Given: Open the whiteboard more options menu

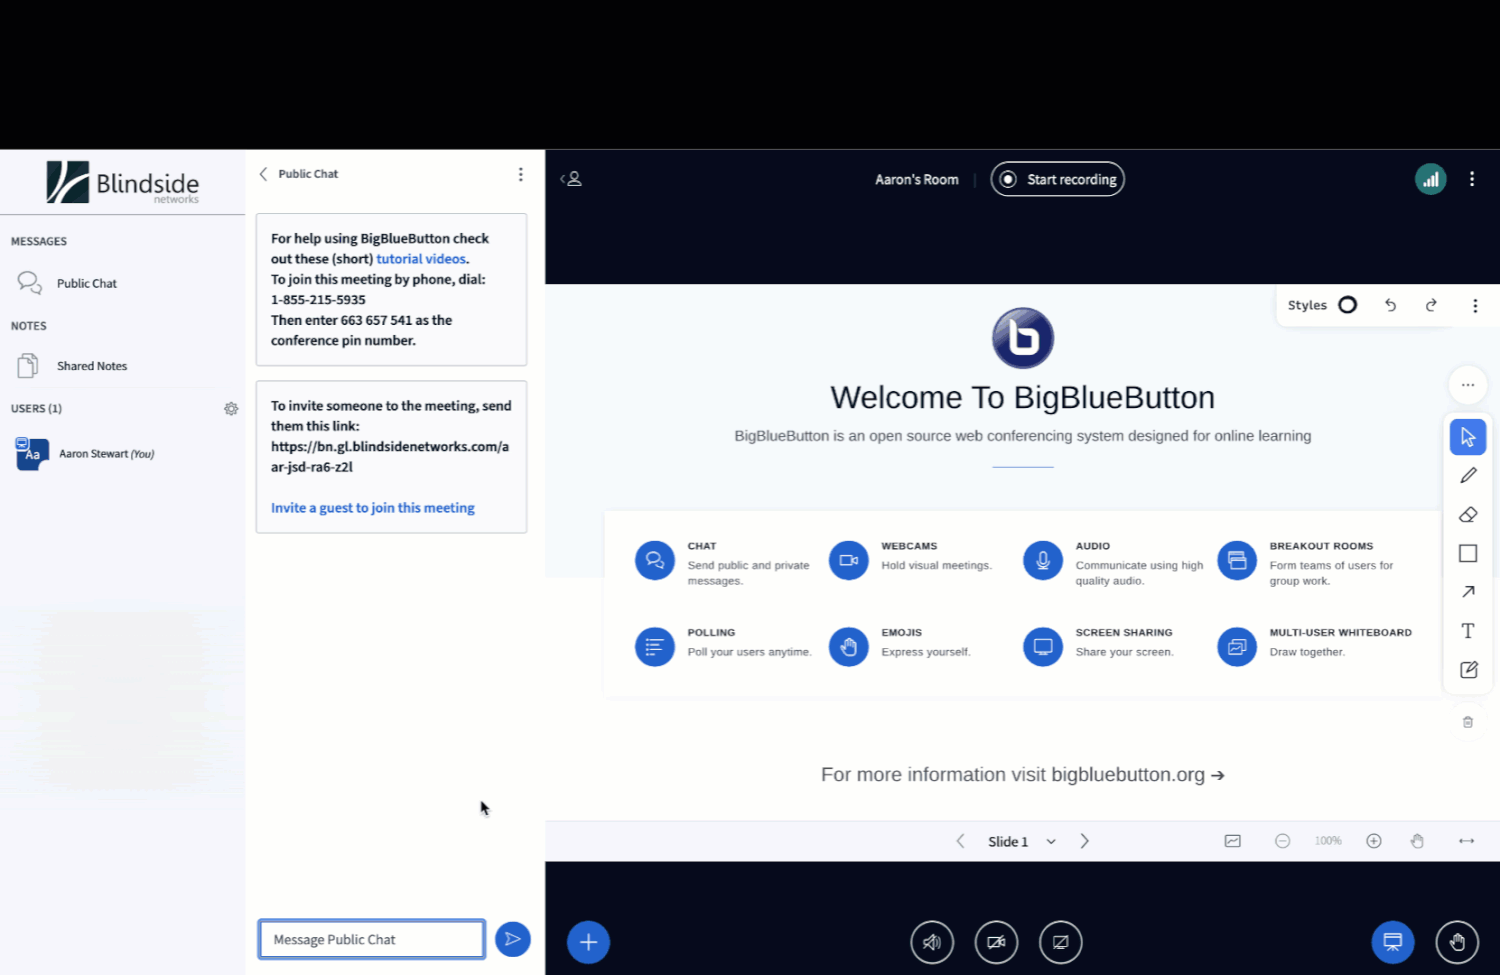Looking at the screenshot, I should pos(1475,306).
